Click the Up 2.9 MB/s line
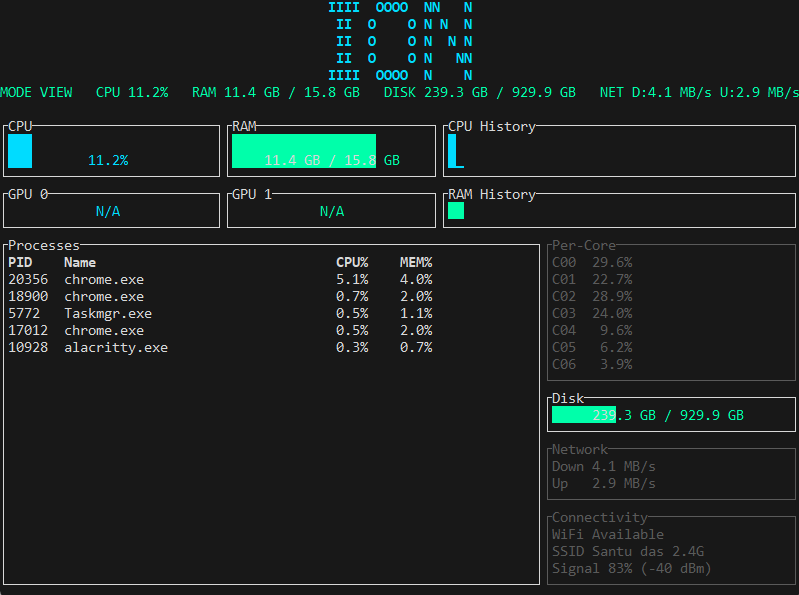 (604, 483)
